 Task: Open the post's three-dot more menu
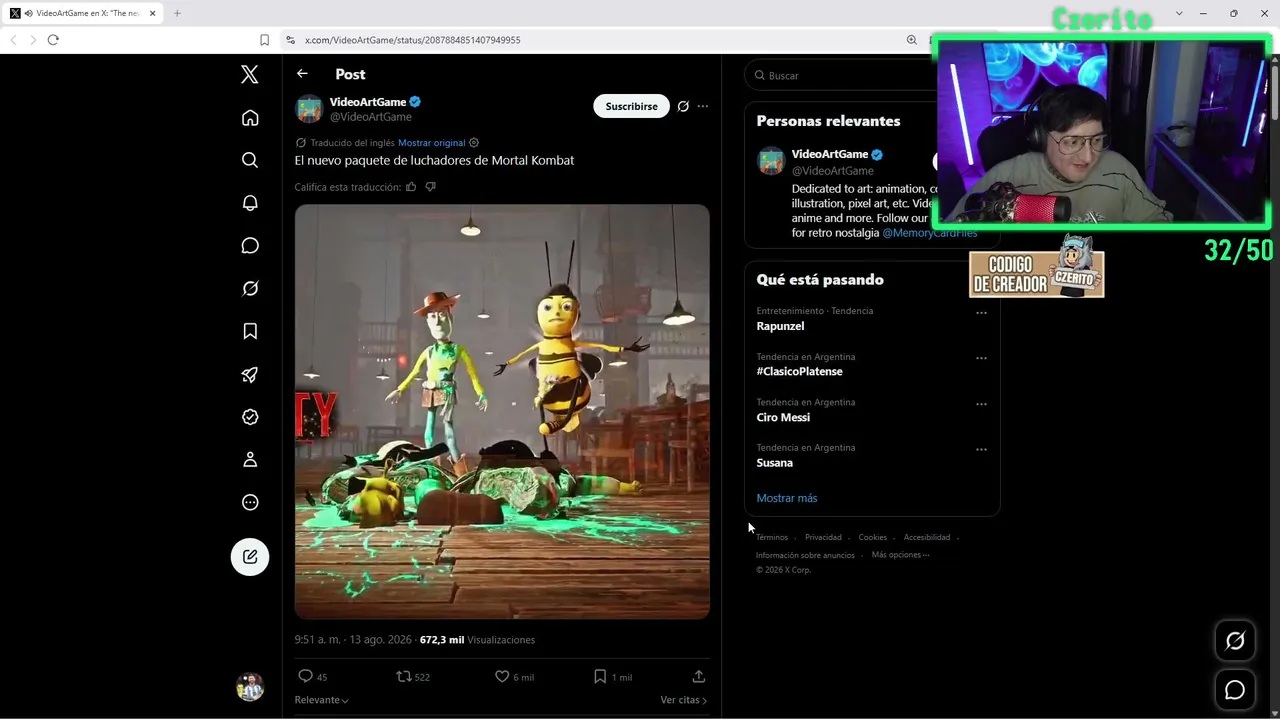(x=703, y=106)
